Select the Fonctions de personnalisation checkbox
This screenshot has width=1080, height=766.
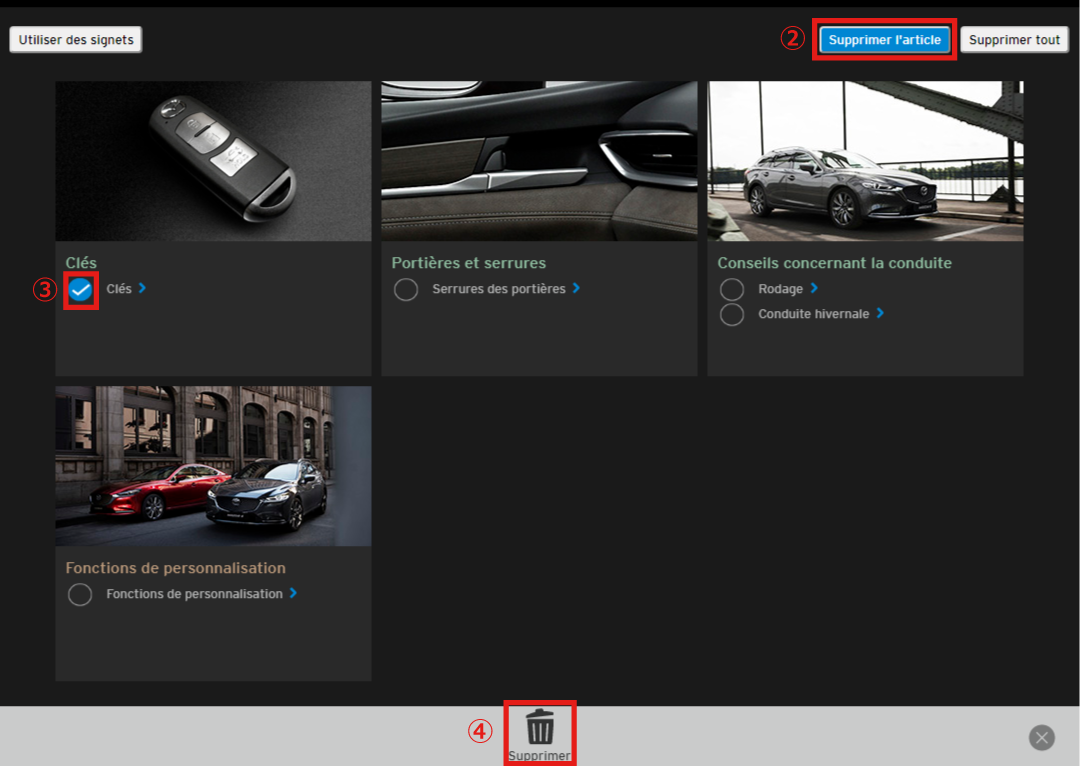pos(80,595)
